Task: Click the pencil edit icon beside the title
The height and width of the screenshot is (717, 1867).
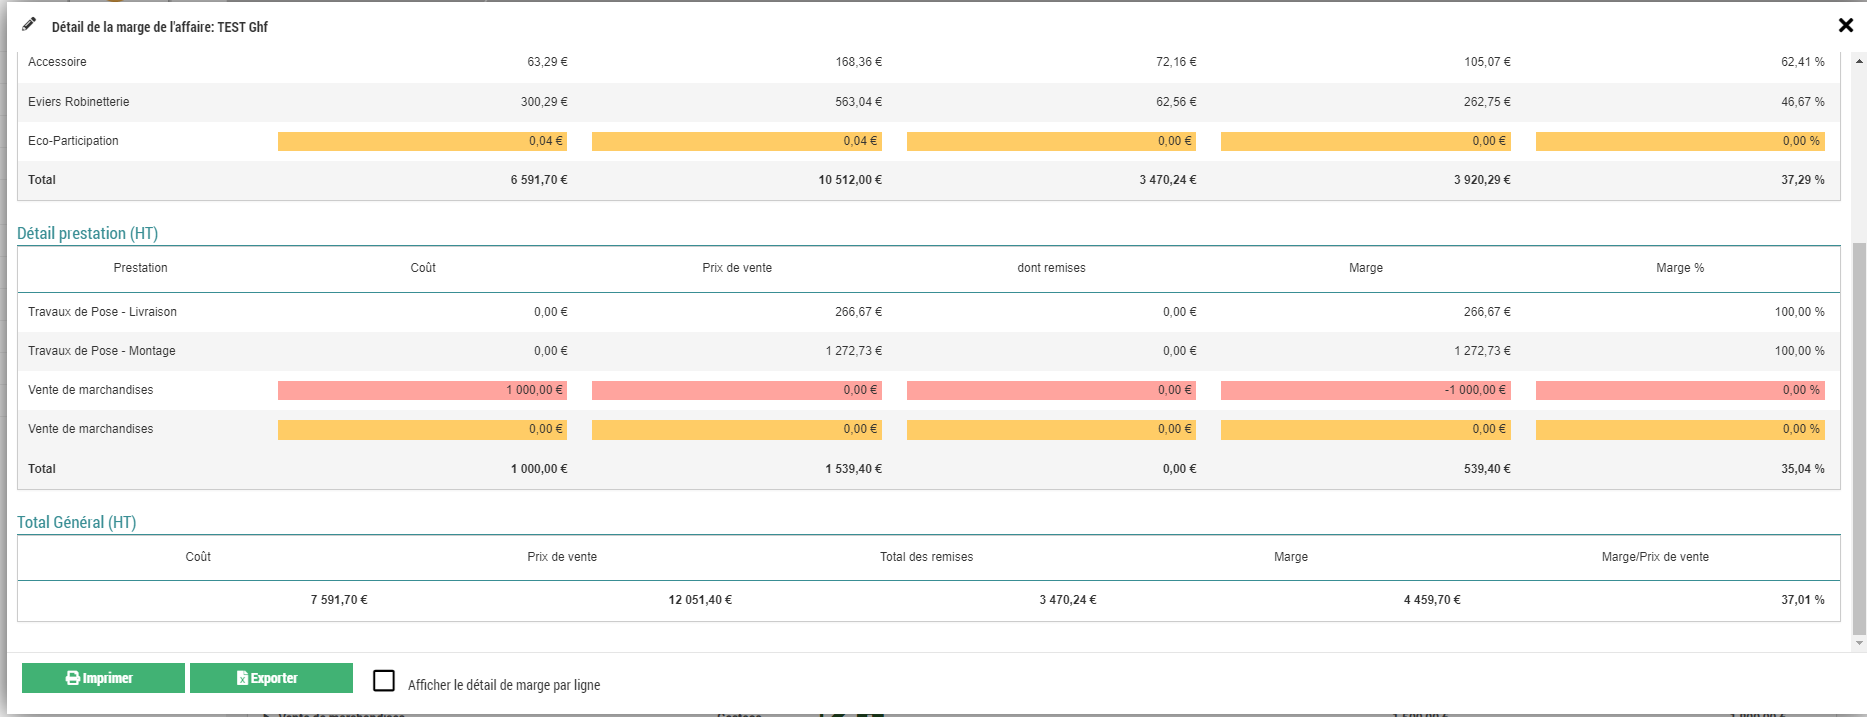Action: (29, 25)
